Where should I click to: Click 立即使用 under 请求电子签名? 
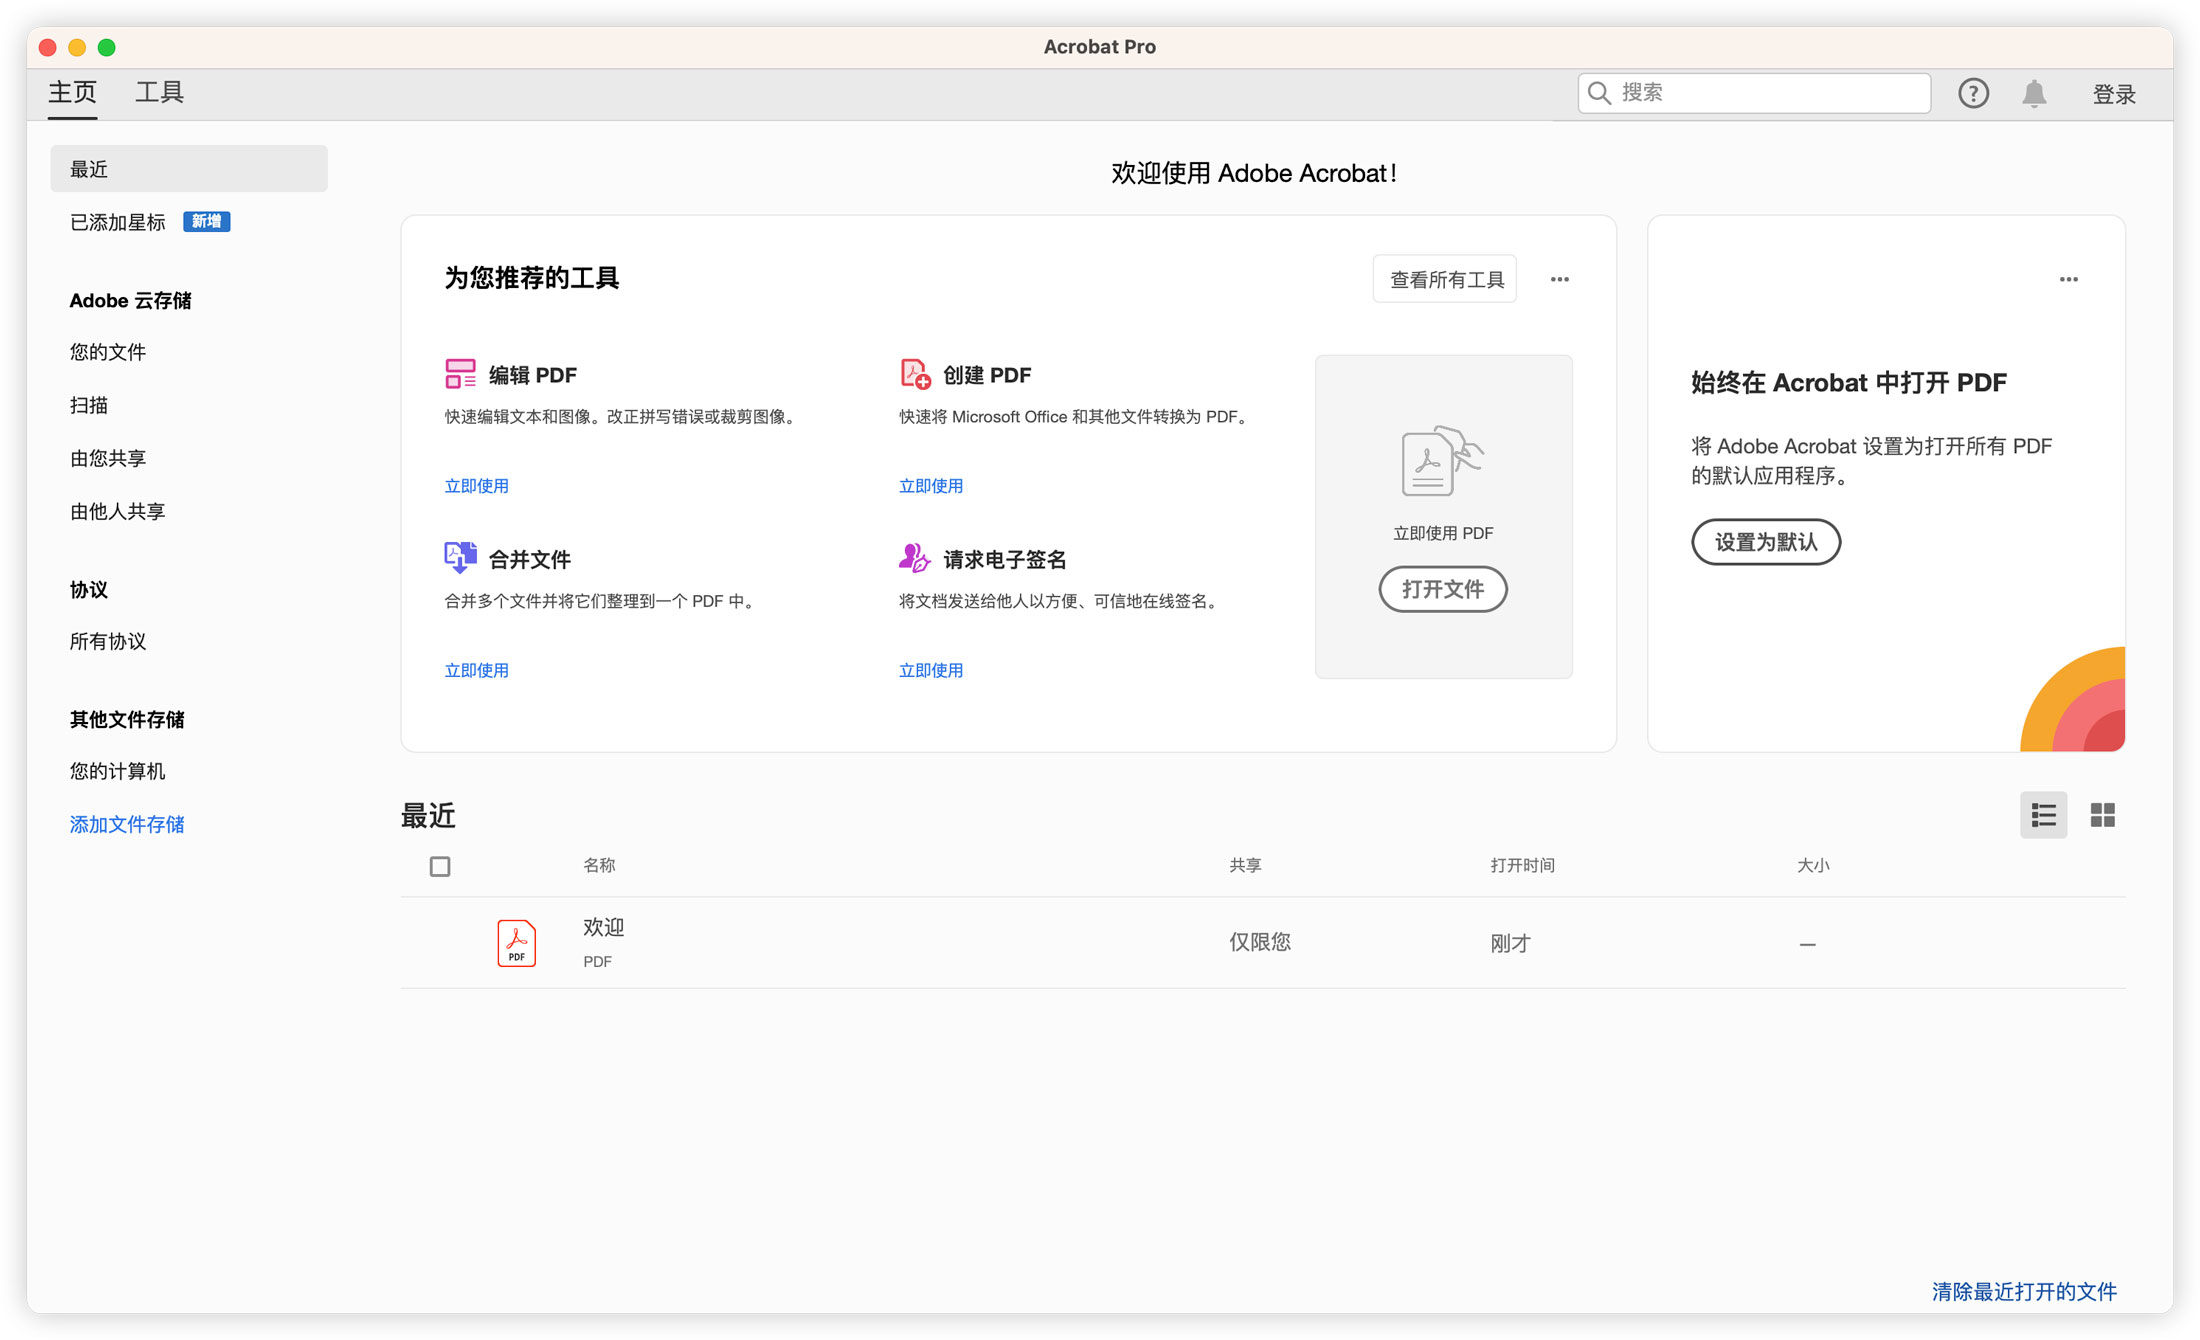click(x=931, y=670)
